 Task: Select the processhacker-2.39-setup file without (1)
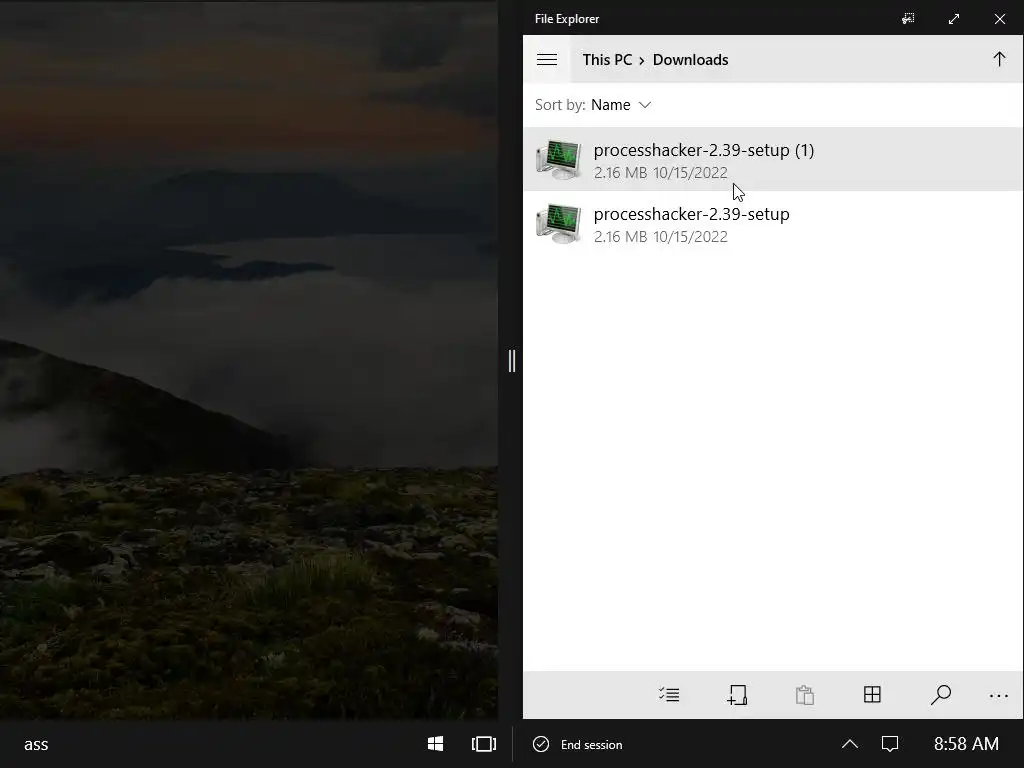(773, 223)
